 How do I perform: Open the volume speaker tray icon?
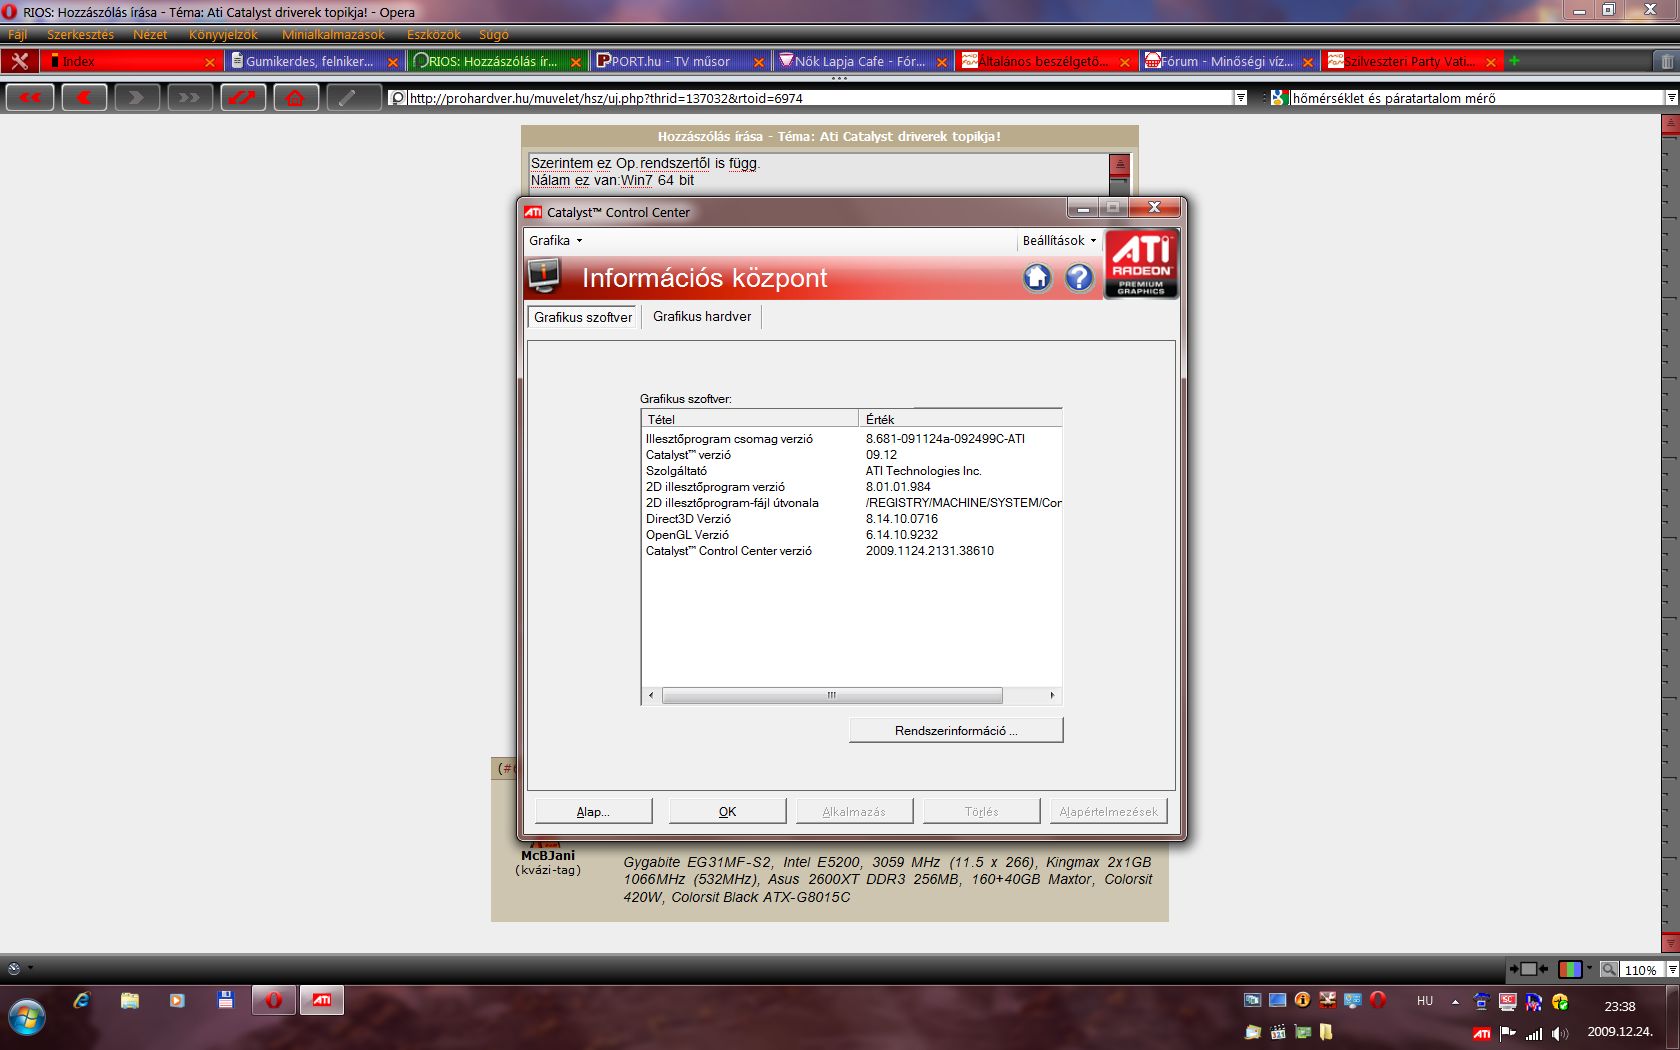1560,1033
